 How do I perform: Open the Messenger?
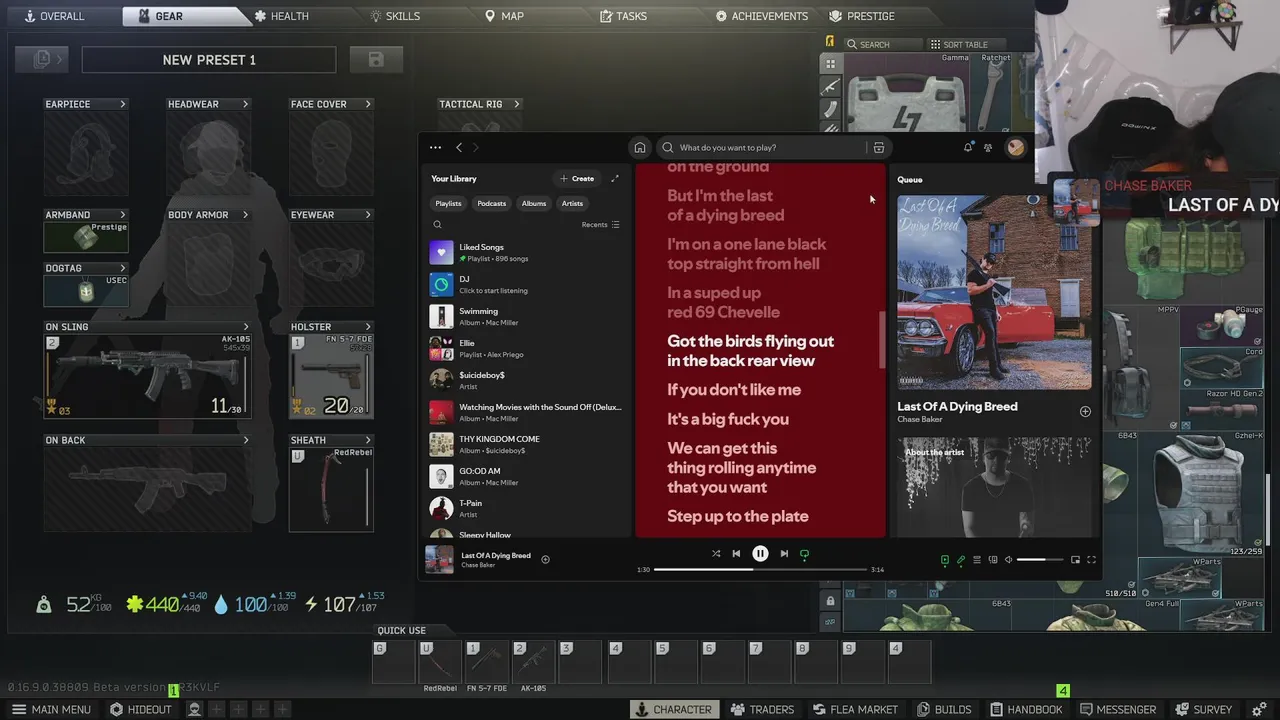[x=1116, y=709]
